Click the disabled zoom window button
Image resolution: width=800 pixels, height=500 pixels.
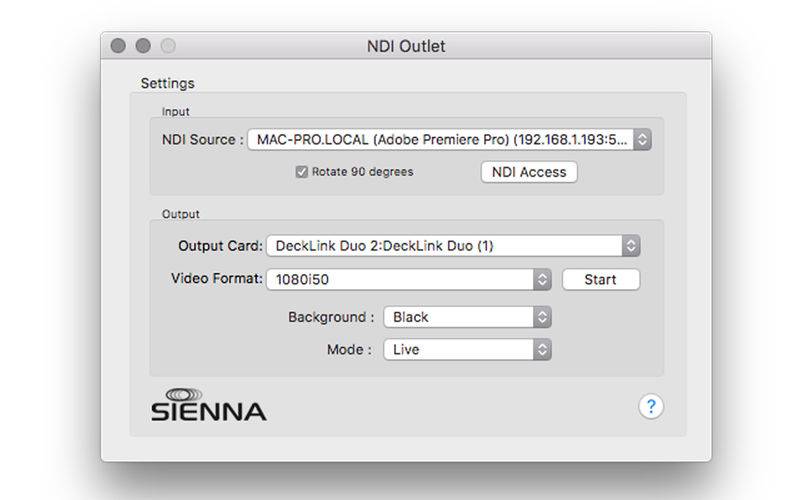pyautogui.click(x=168, y=46)
